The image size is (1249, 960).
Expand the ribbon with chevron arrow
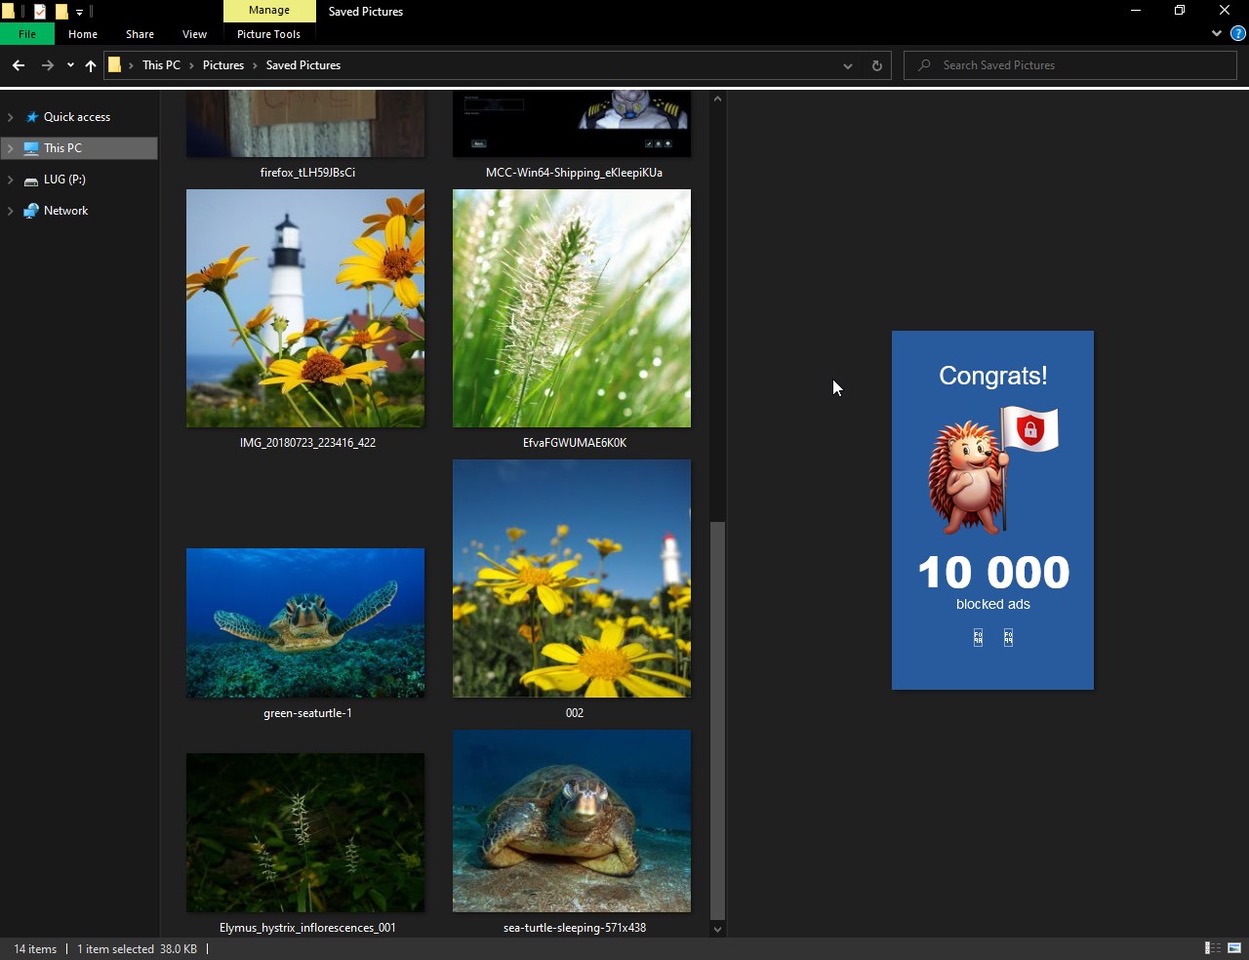(x=1216, y=34)
